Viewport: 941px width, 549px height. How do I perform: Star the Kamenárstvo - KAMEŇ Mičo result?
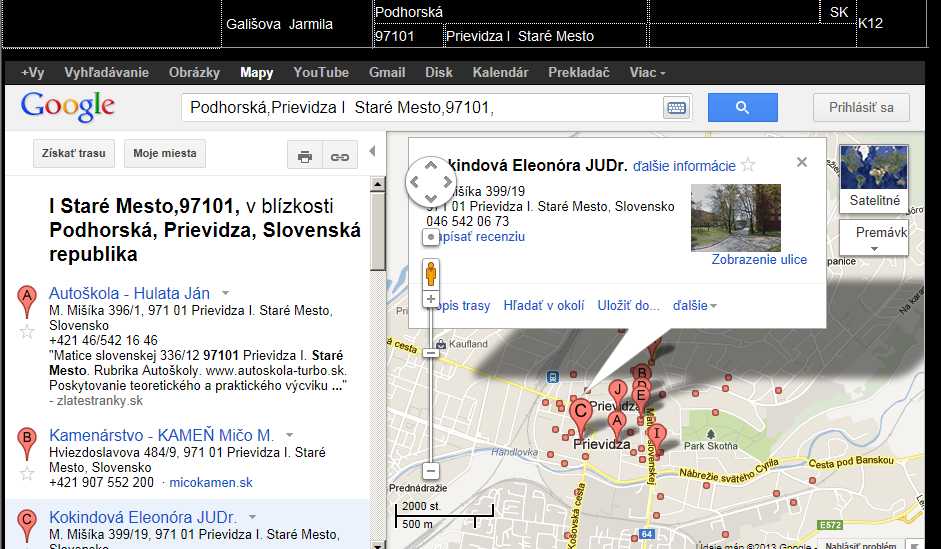(27, 474)
